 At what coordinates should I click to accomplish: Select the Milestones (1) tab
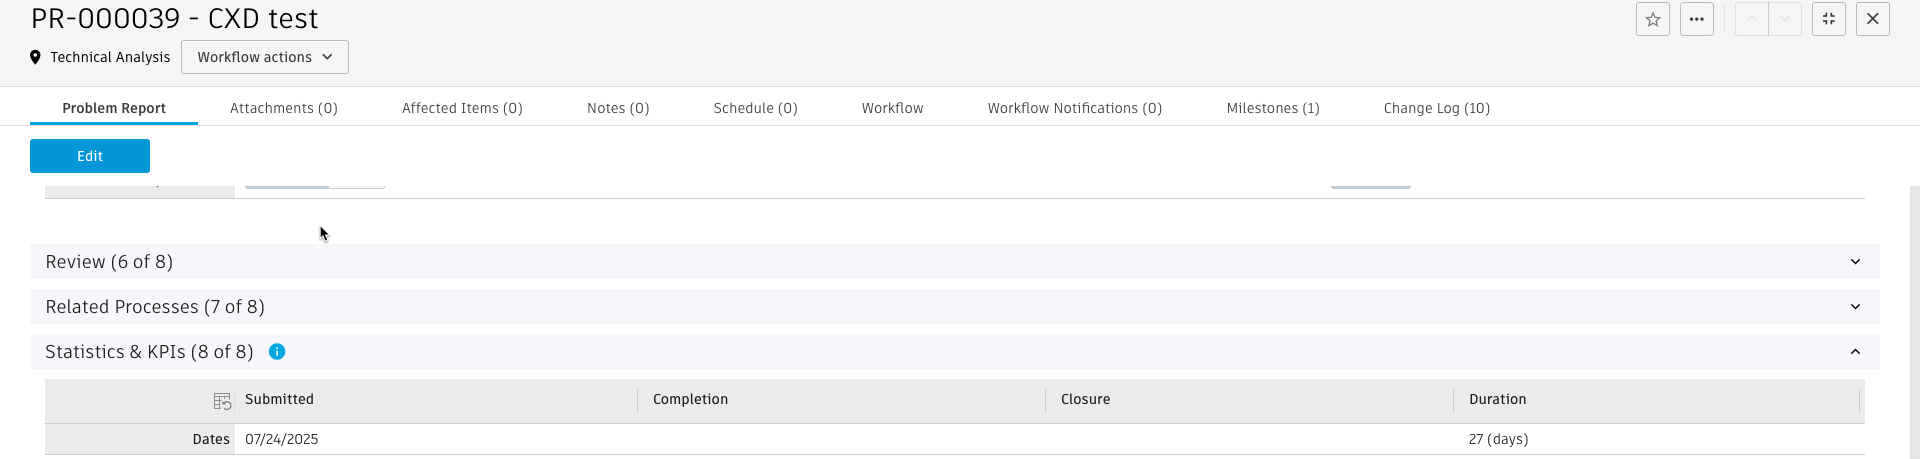(1273, 108)
